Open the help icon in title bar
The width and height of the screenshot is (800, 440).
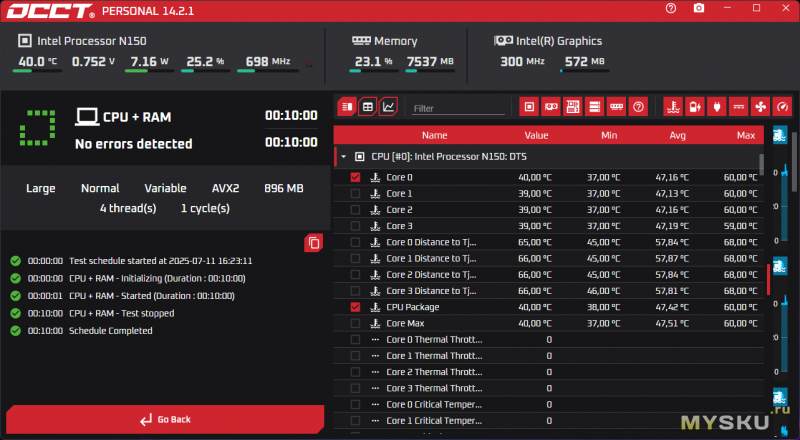[x=671, y=8]
